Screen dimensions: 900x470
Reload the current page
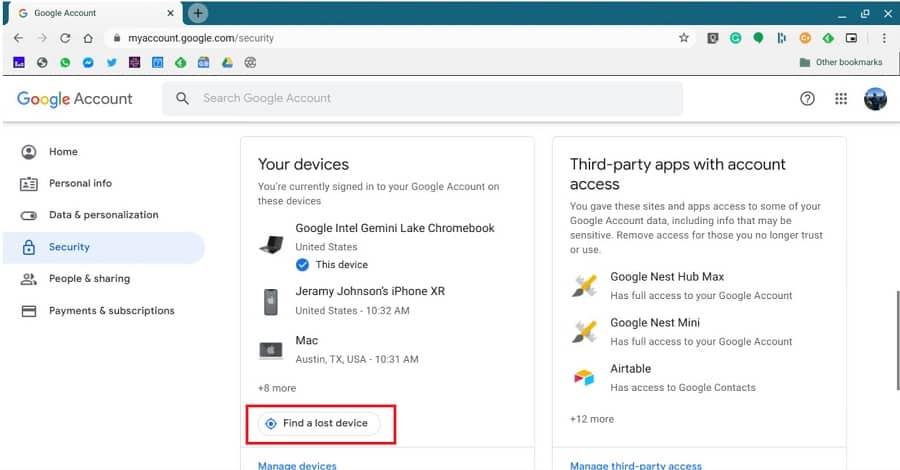point(65,38)
